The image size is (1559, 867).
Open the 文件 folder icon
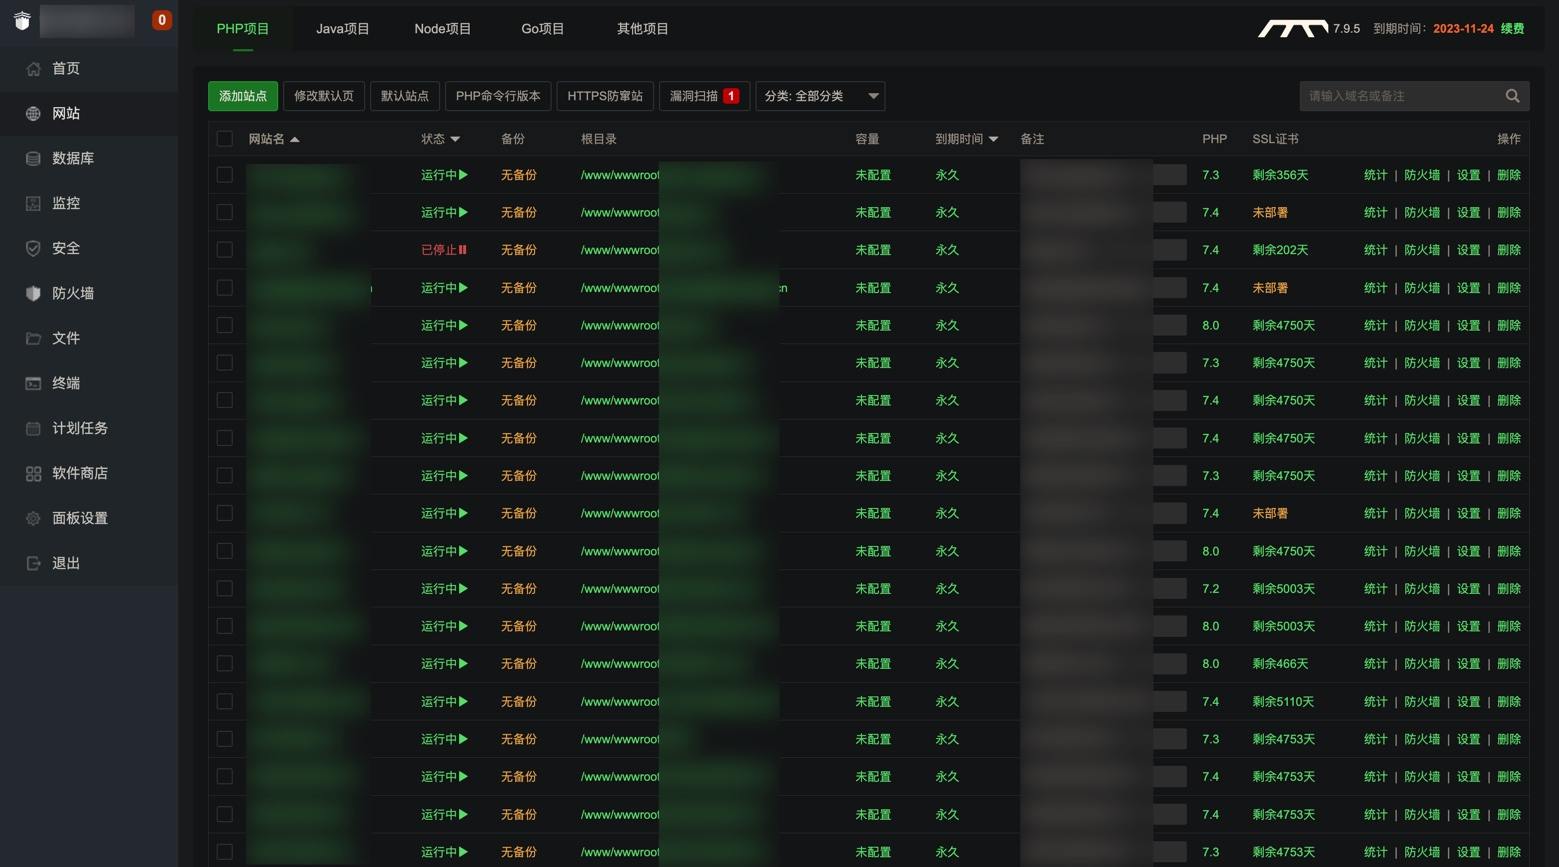pyautogui.click(x=33, y=339)
